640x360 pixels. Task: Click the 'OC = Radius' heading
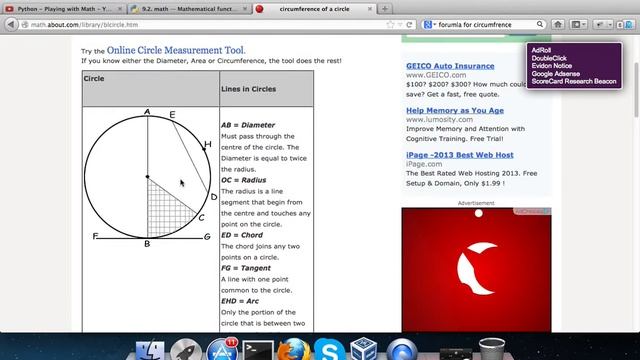[244, 180]
